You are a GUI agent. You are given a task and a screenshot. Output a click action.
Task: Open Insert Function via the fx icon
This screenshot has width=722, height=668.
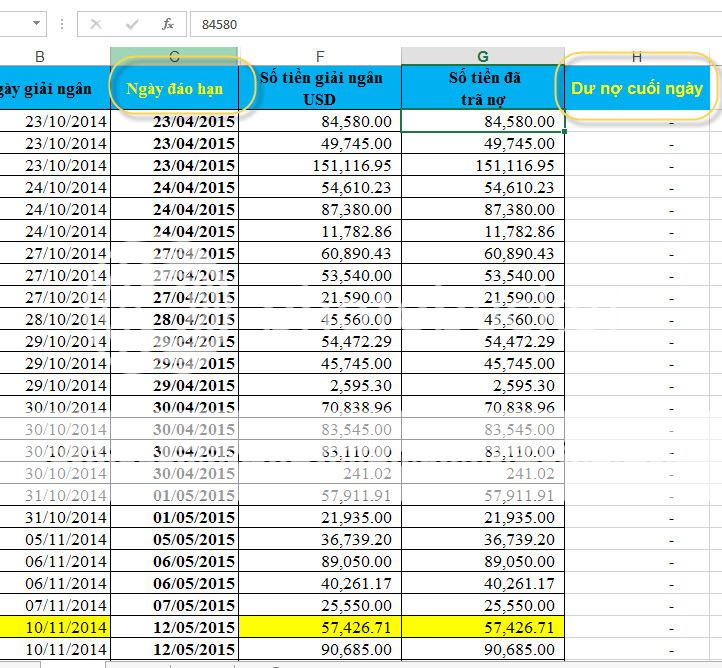tap(167, 23)
